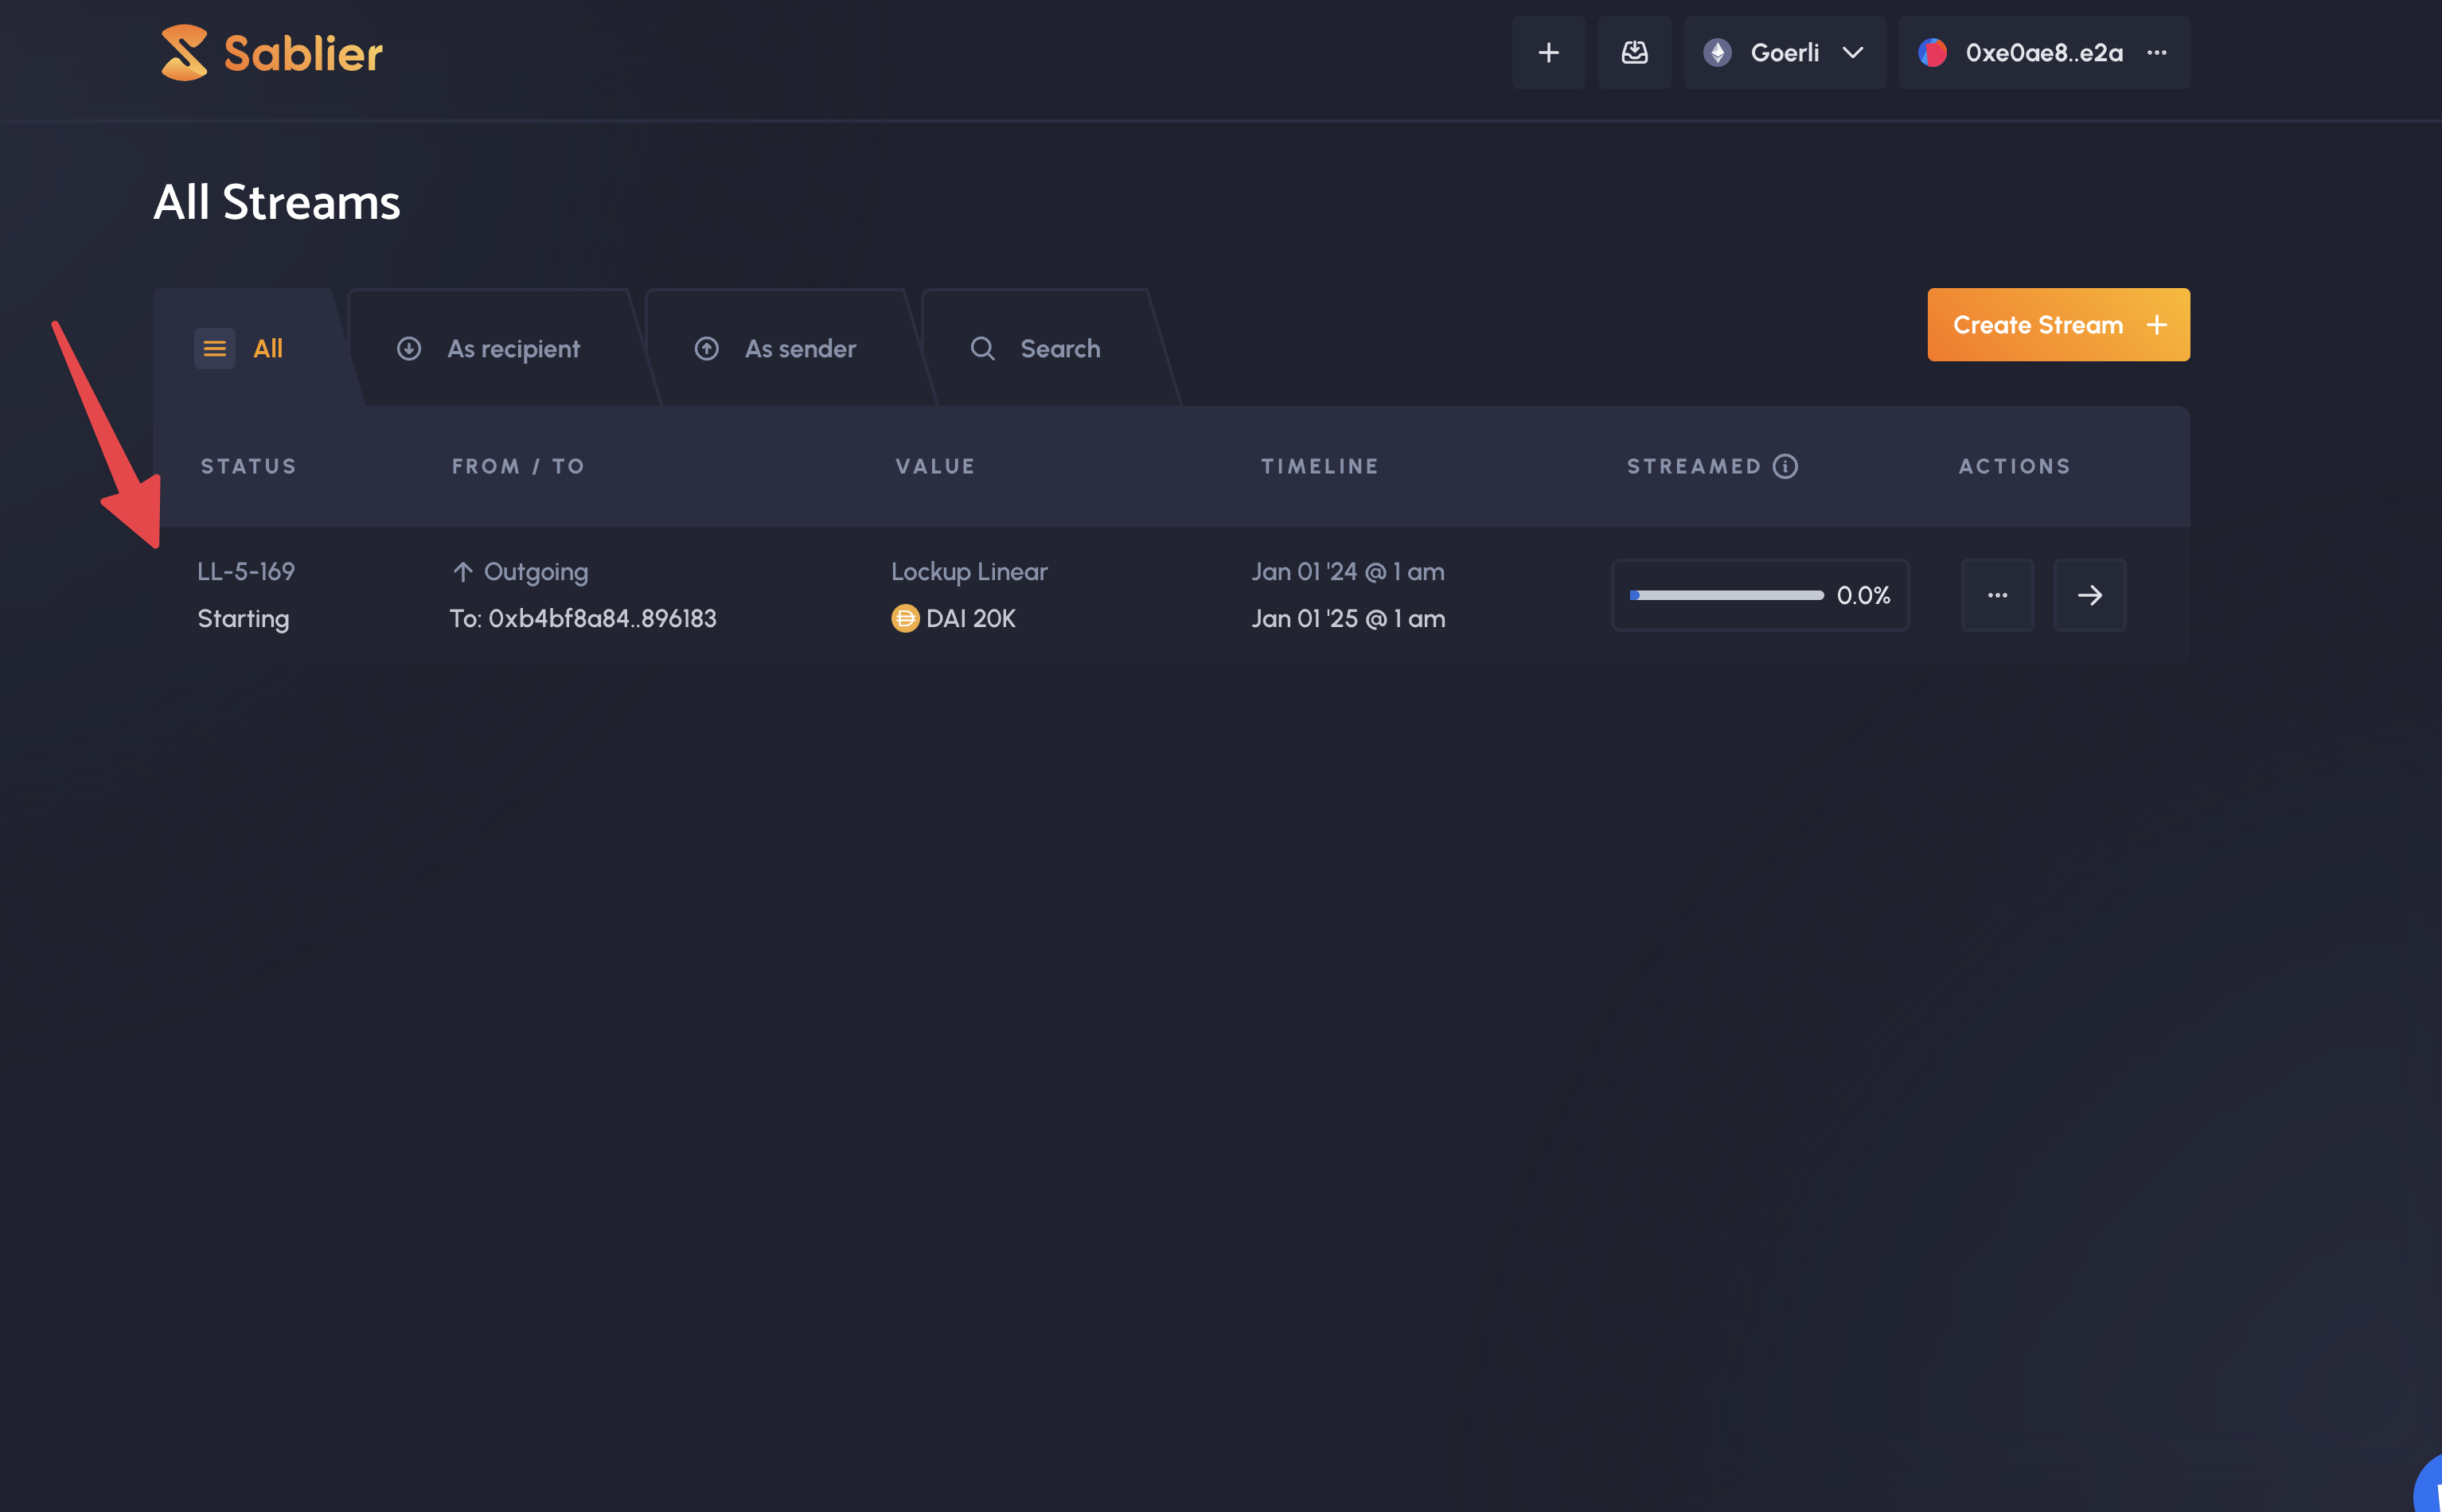
Task: Open the ellipsis menu beside wallet 0xe0ae8..e2a
Action: tap(2157, 52)
